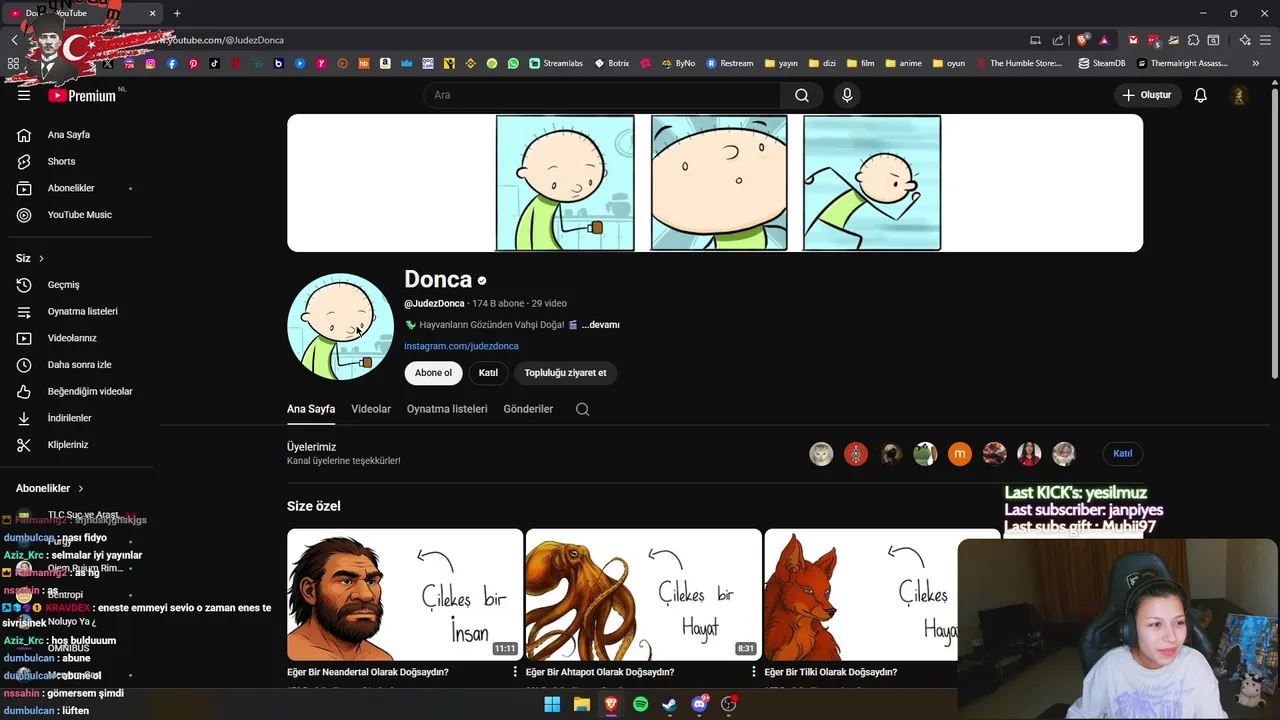The height and width of the screenshot is (720, 1280).
Task: Open the Ahtapot octopus video thumbnail
Action: coord(643,595)
